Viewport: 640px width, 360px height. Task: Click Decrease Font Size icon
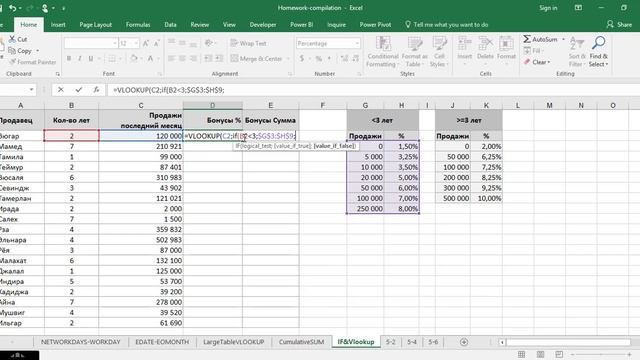point(157,43)
